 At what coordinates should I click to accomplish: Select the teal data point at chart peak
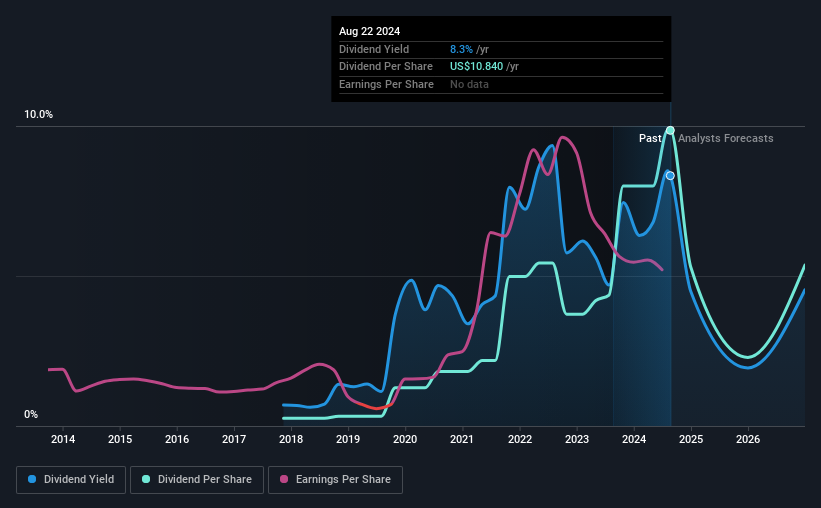click(670, 130)
